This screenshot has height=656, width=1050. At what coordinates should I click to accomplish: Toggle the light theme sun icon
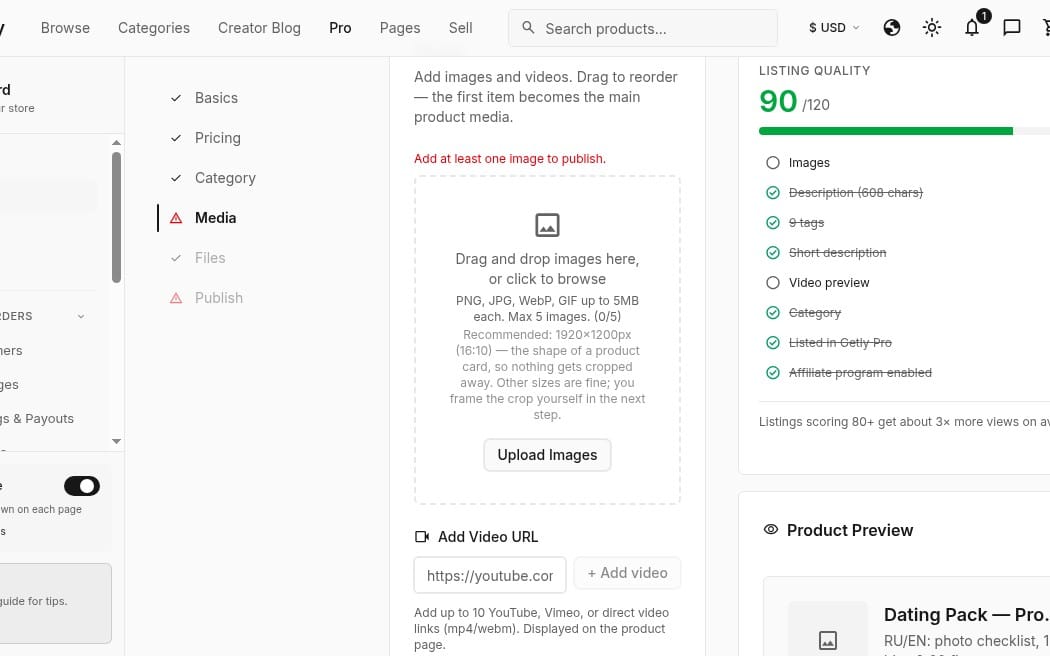931,27
